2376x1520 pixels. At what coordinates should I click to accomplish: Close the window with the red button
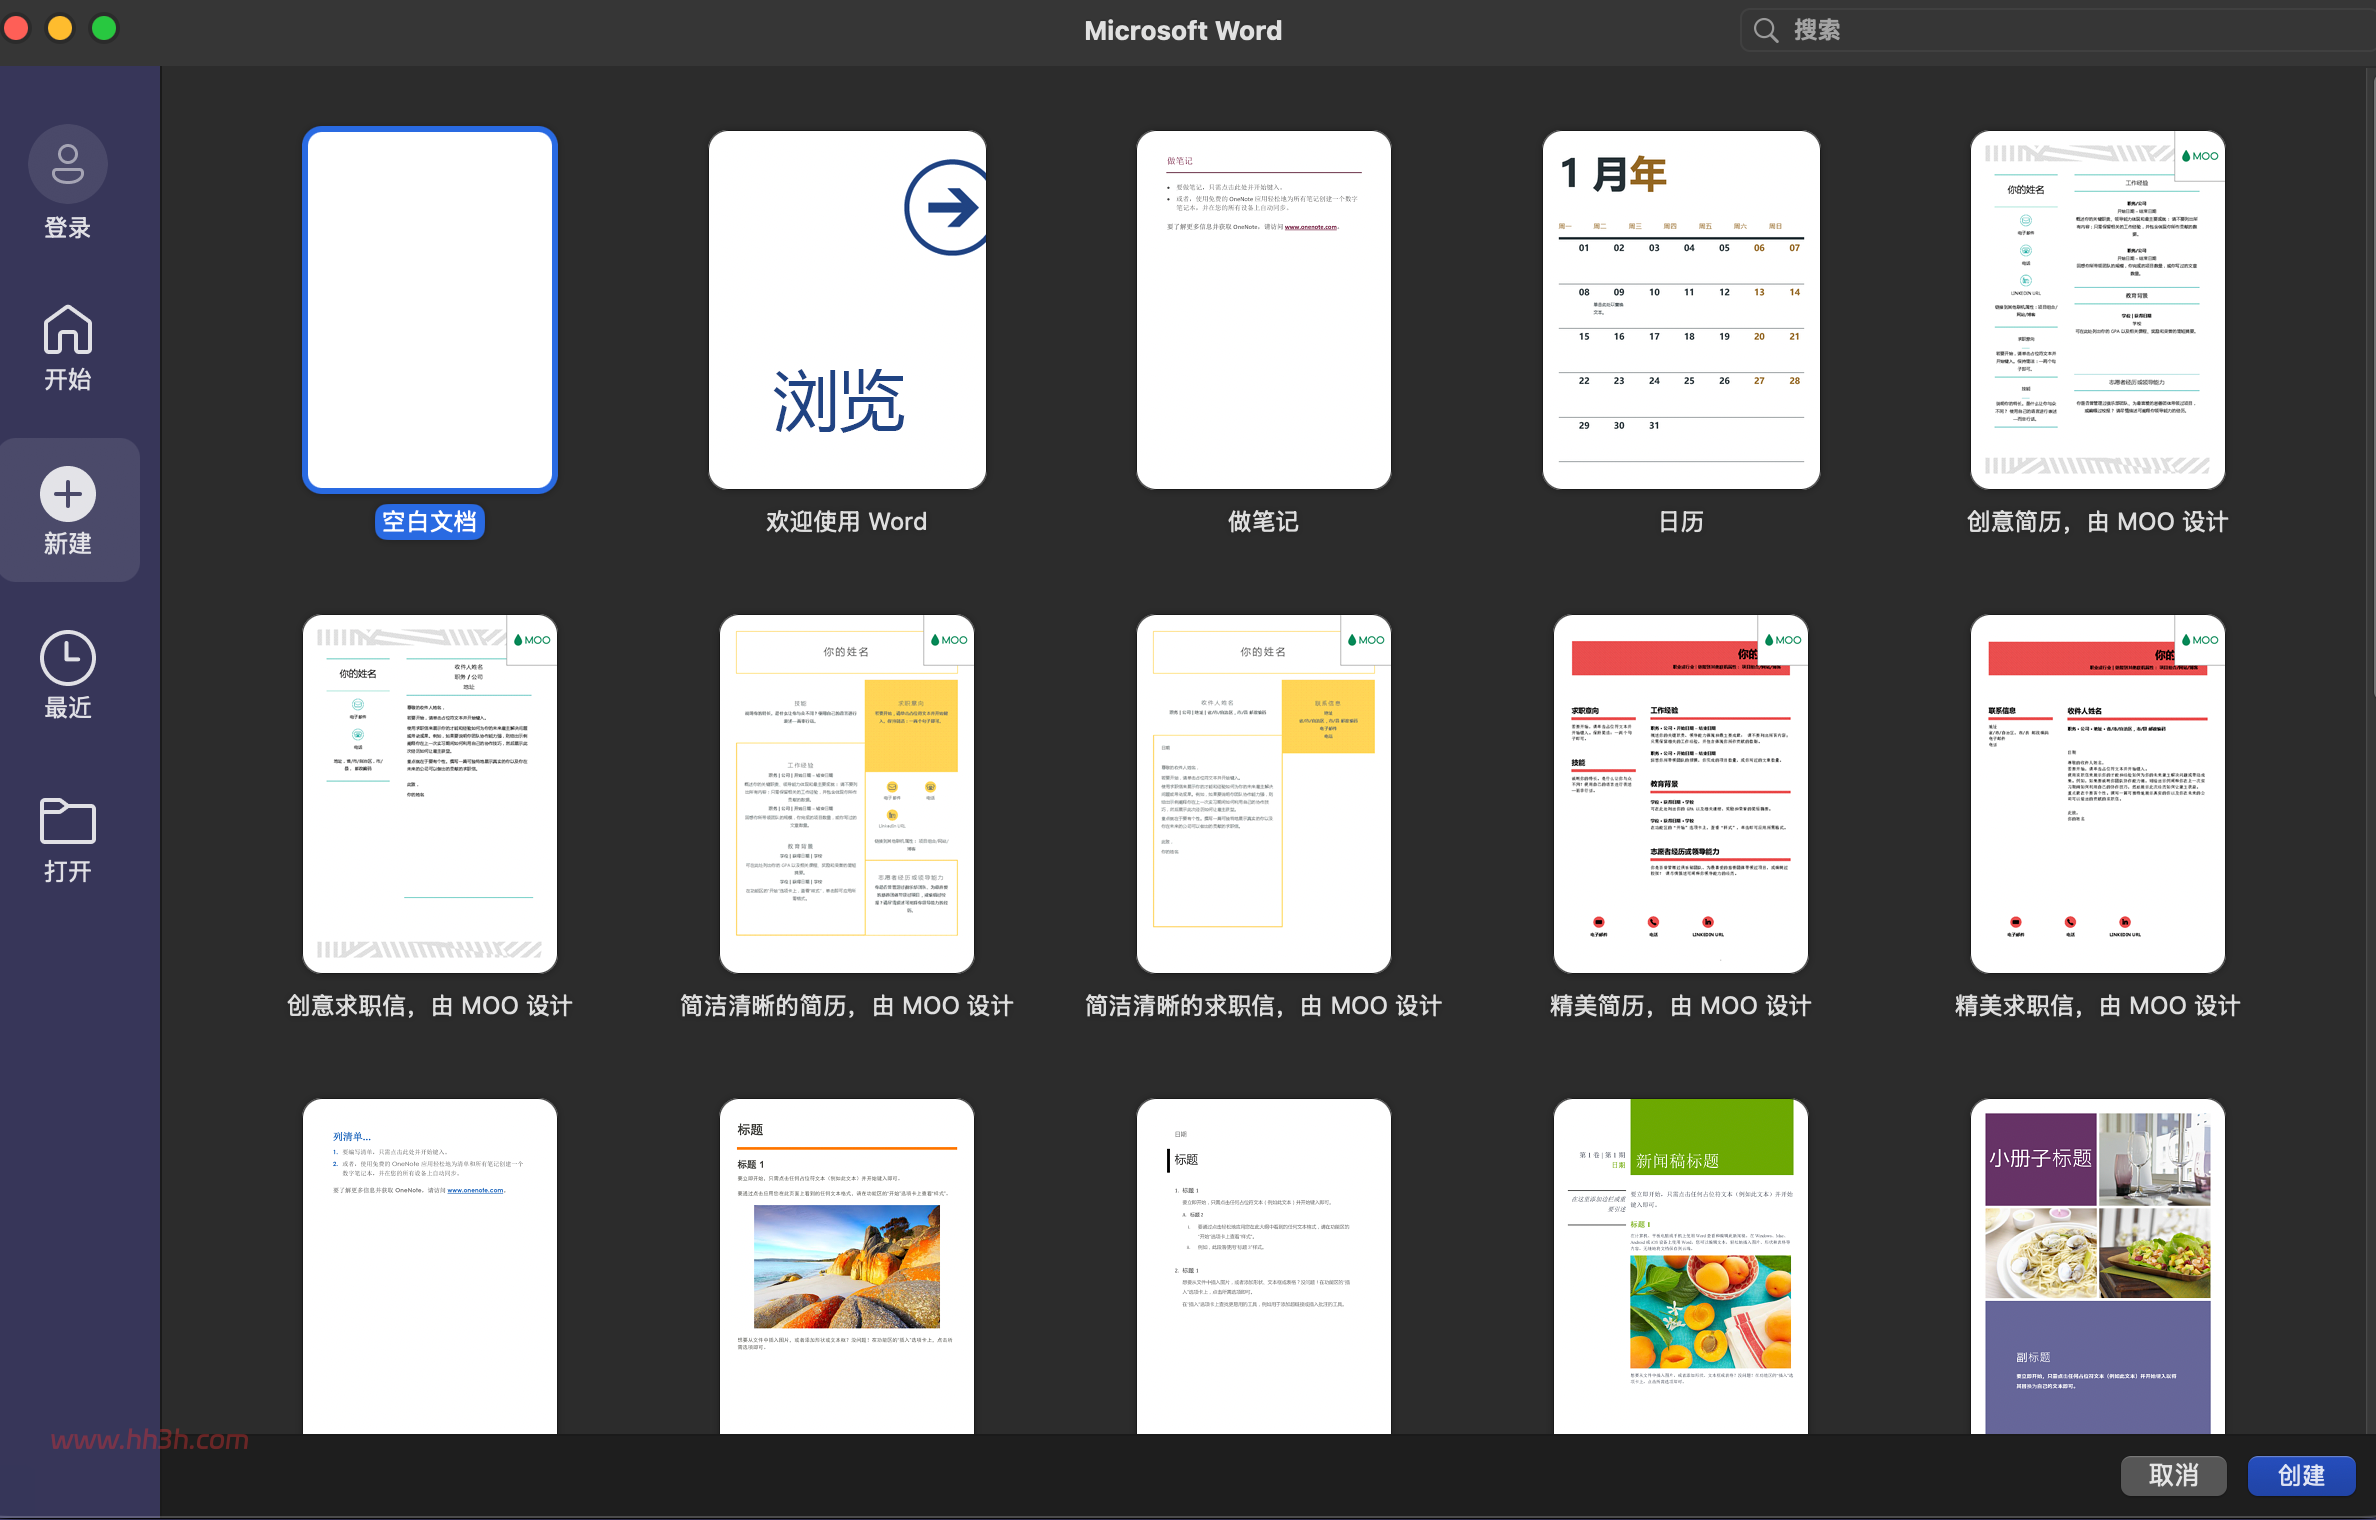tap(16, 28)
